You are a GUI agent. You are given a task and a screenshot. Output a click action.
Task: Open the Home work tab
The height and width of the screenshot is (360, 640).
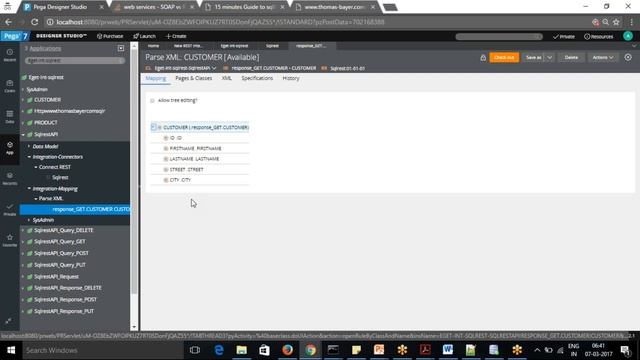coord(153,46)
